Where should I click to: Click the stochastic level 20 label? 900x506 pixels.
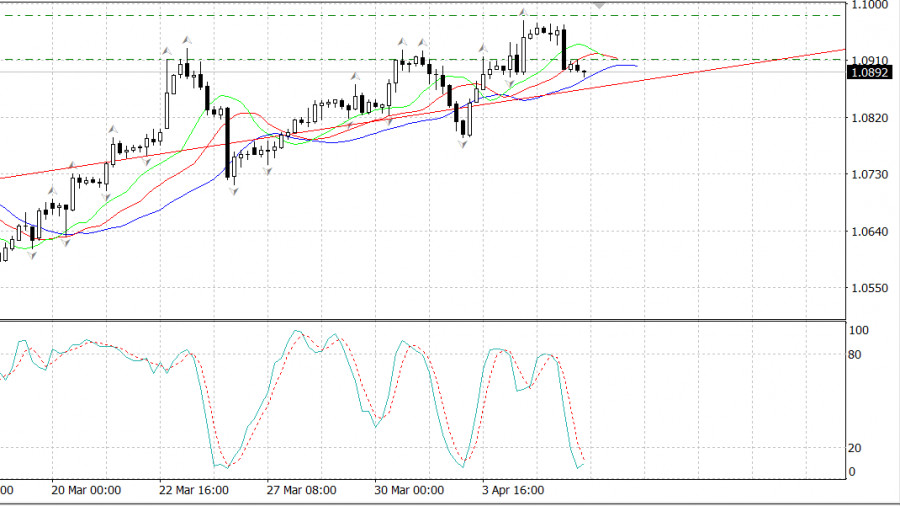click(x=856, y=448)
